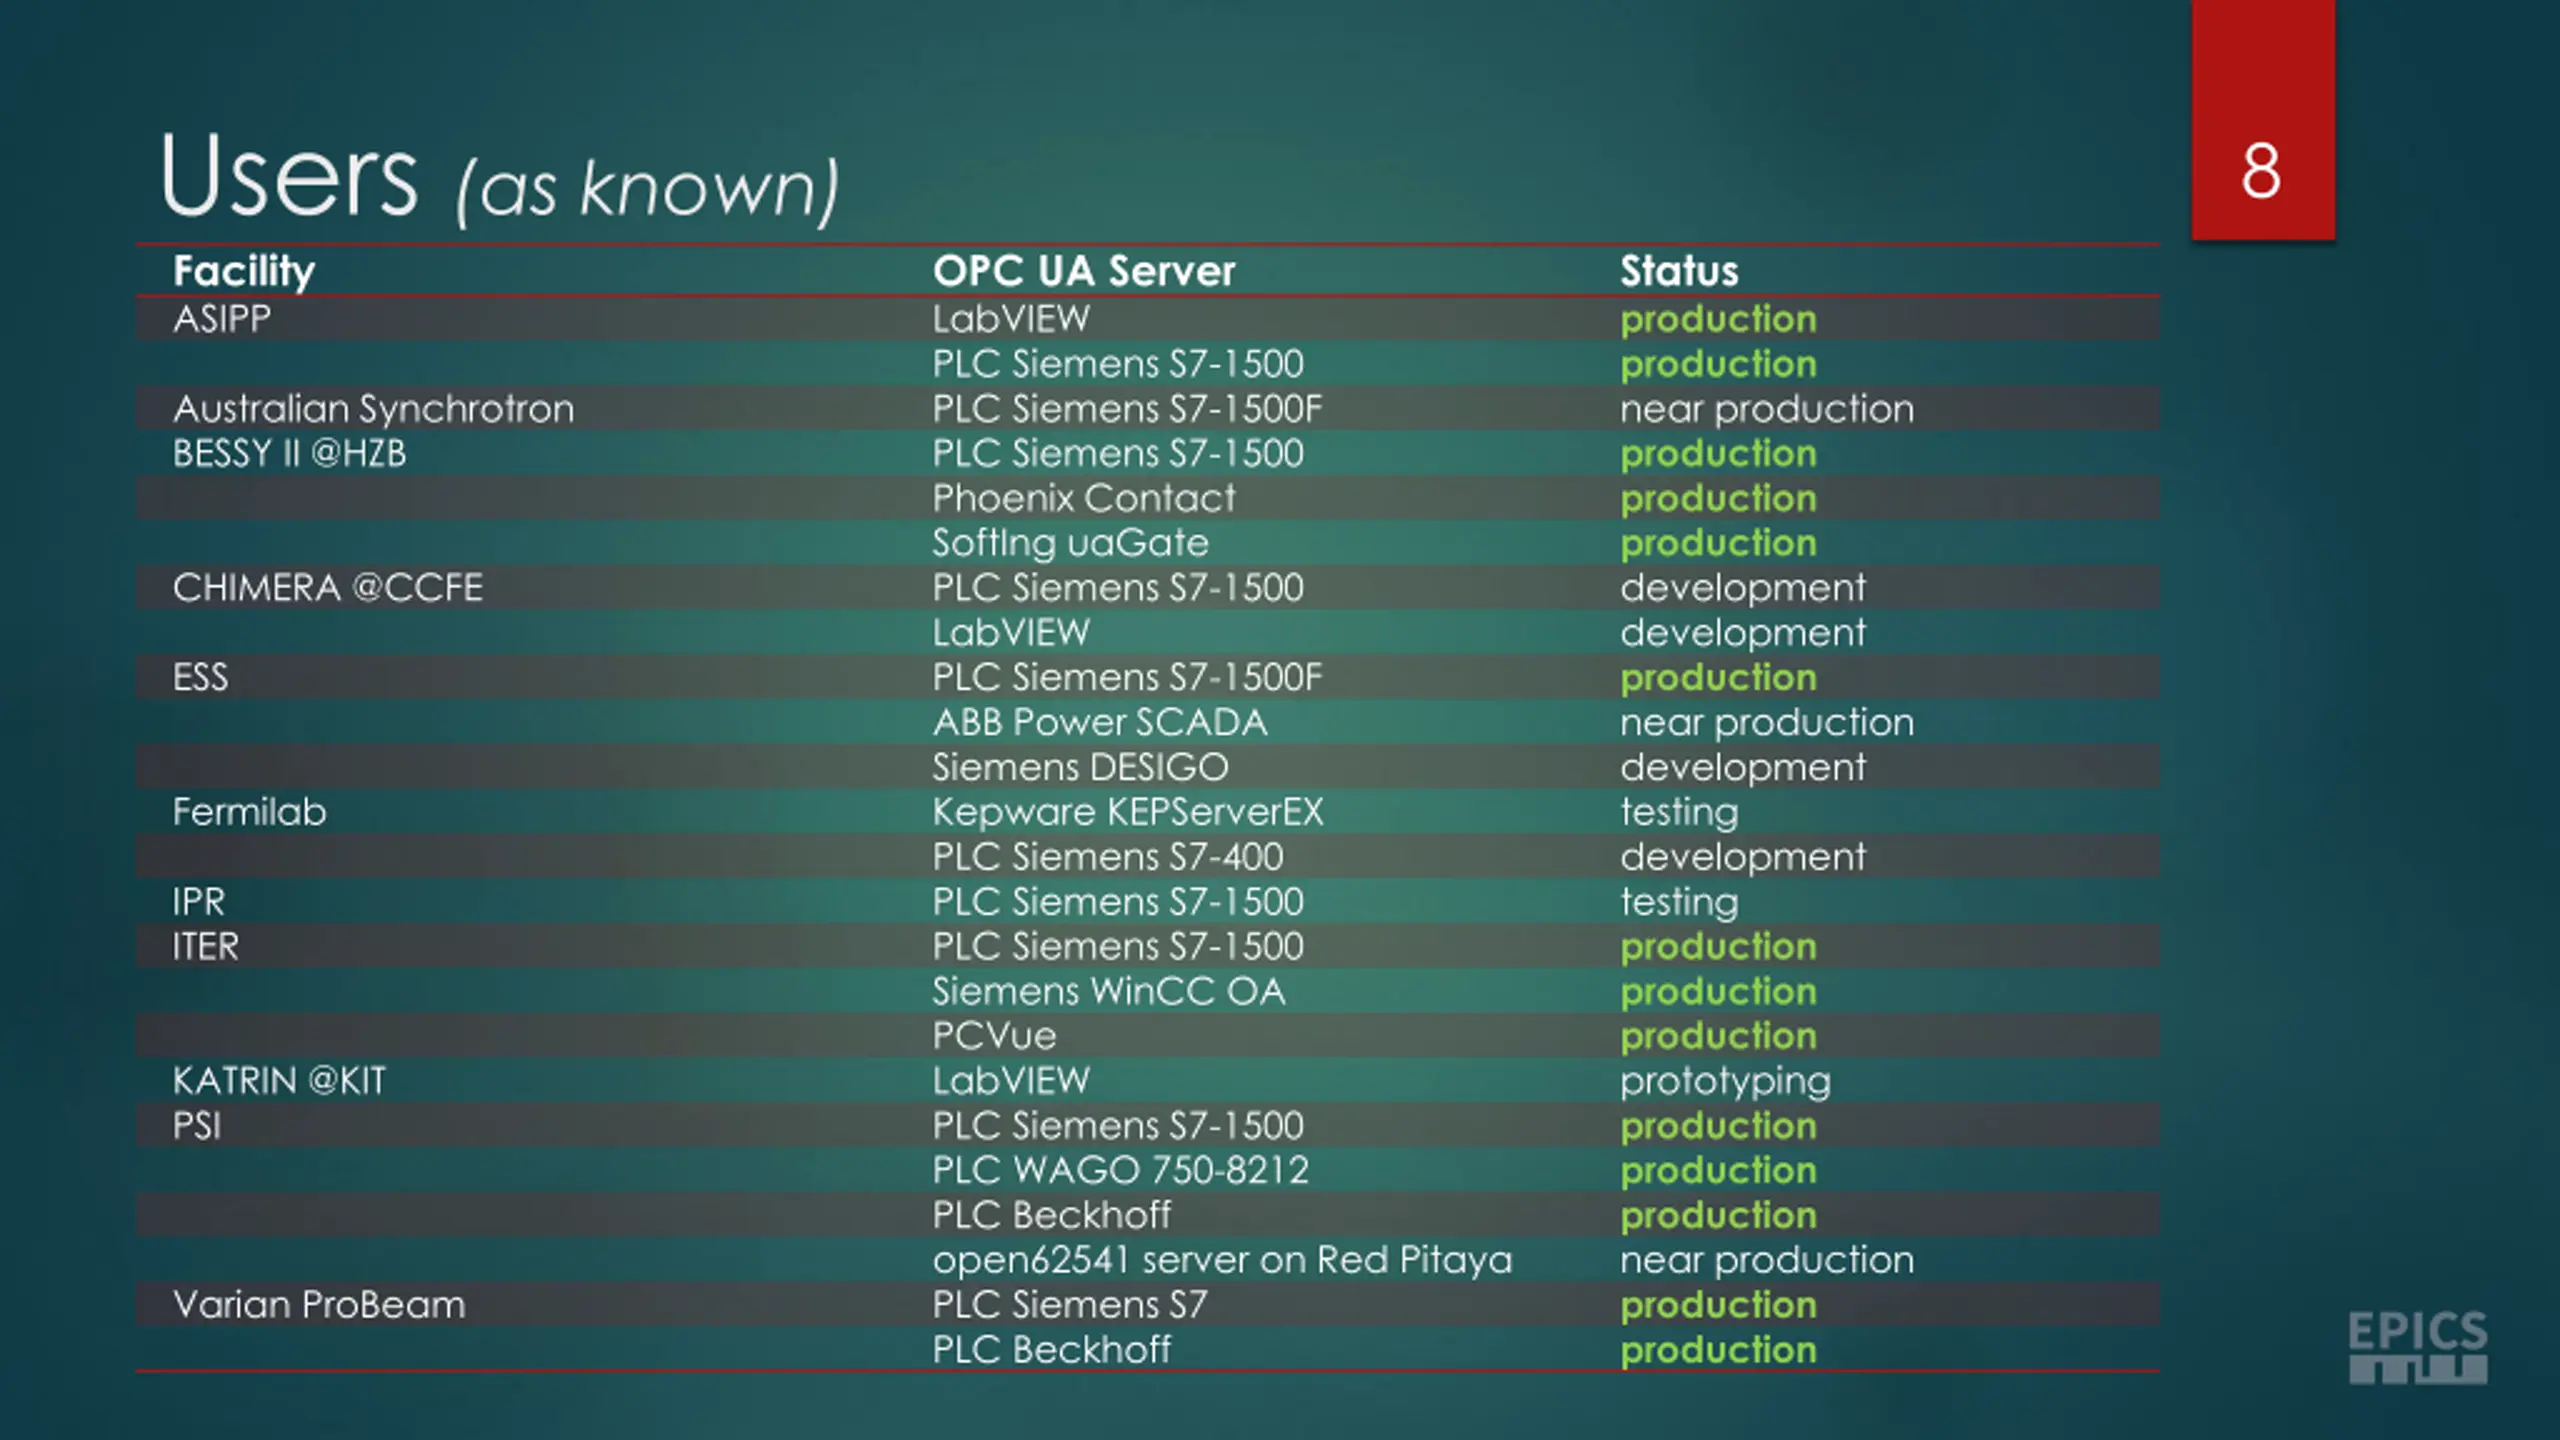Screen dimensions: 2560x1440
Task: Click the PSI facility cell
Action: click(196, 1126)
